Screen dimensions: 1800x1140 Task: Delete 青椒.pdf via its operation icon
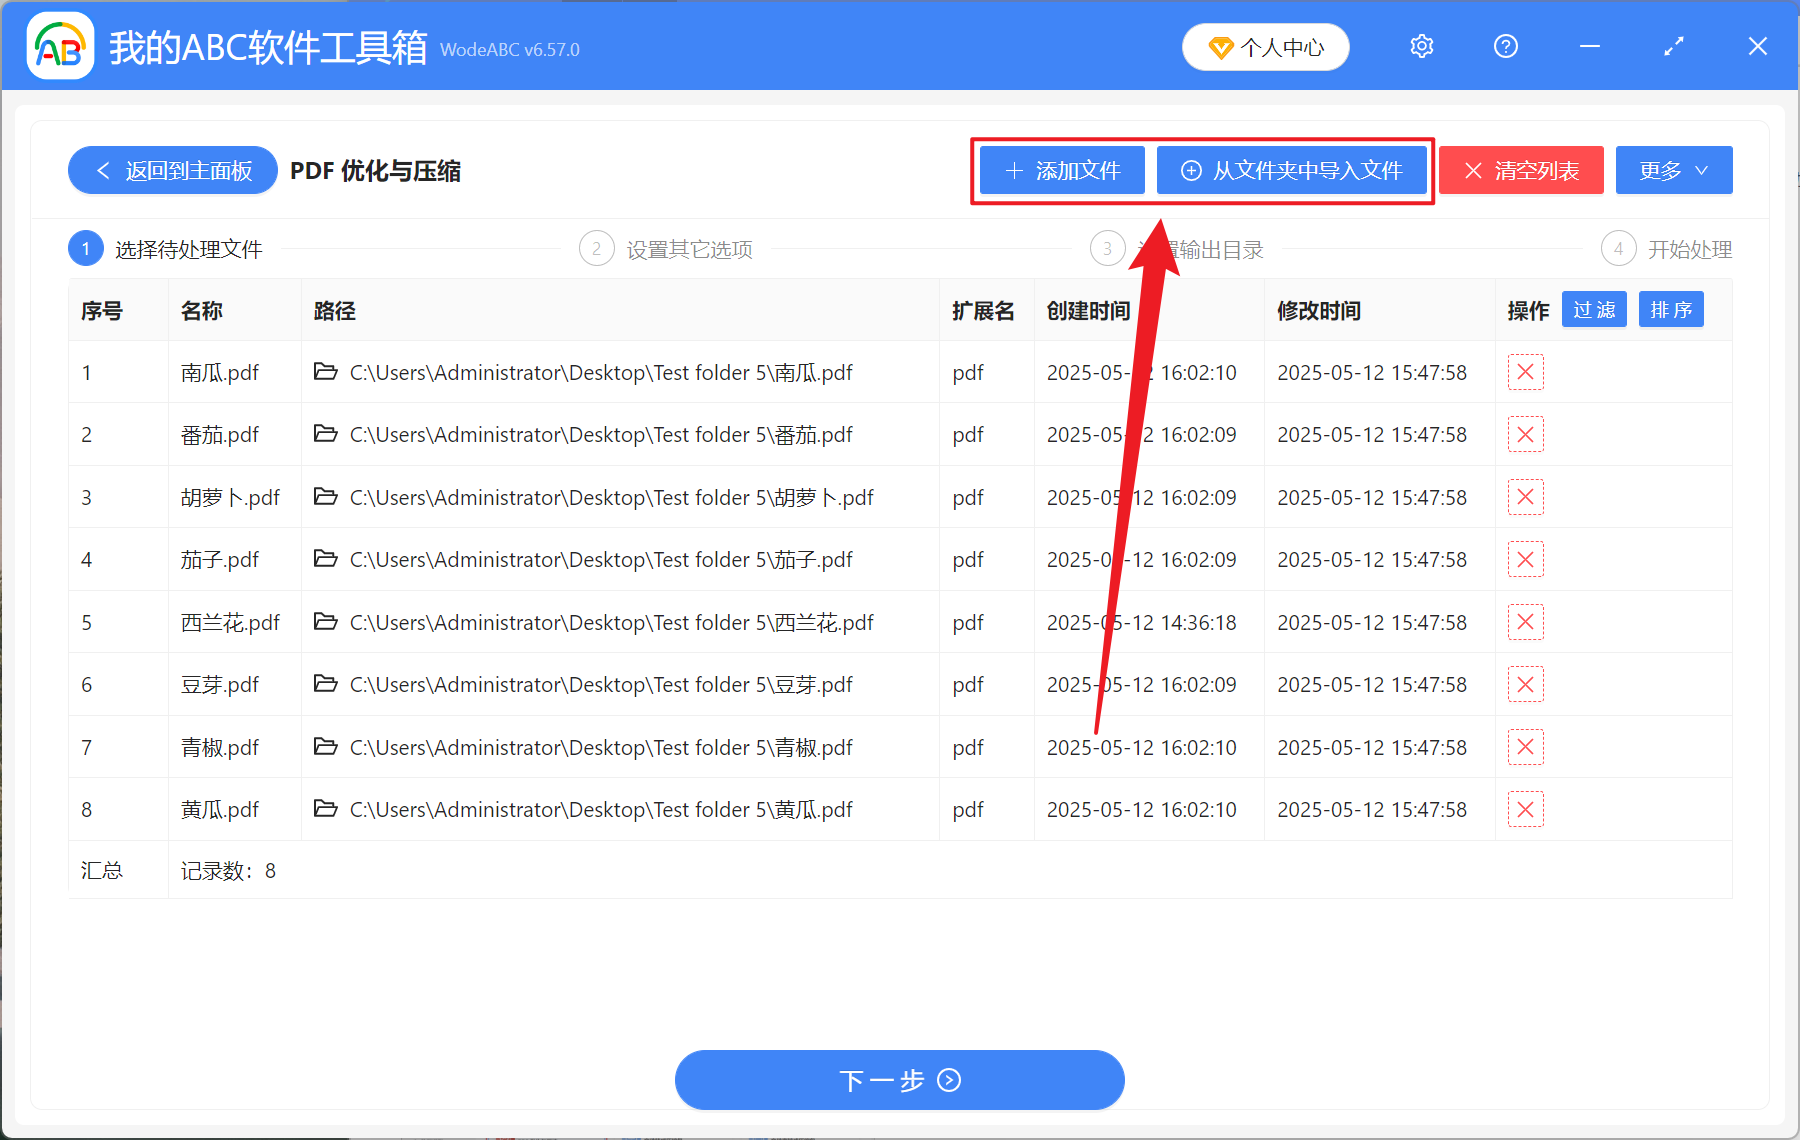point(1525,747)
